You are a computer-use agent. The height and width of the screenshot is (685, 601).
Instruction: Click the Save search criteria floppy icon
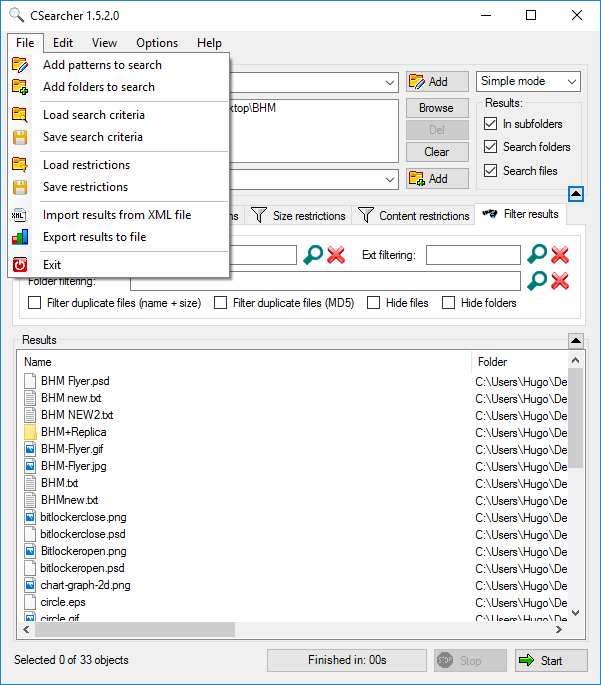coord(20,137)
